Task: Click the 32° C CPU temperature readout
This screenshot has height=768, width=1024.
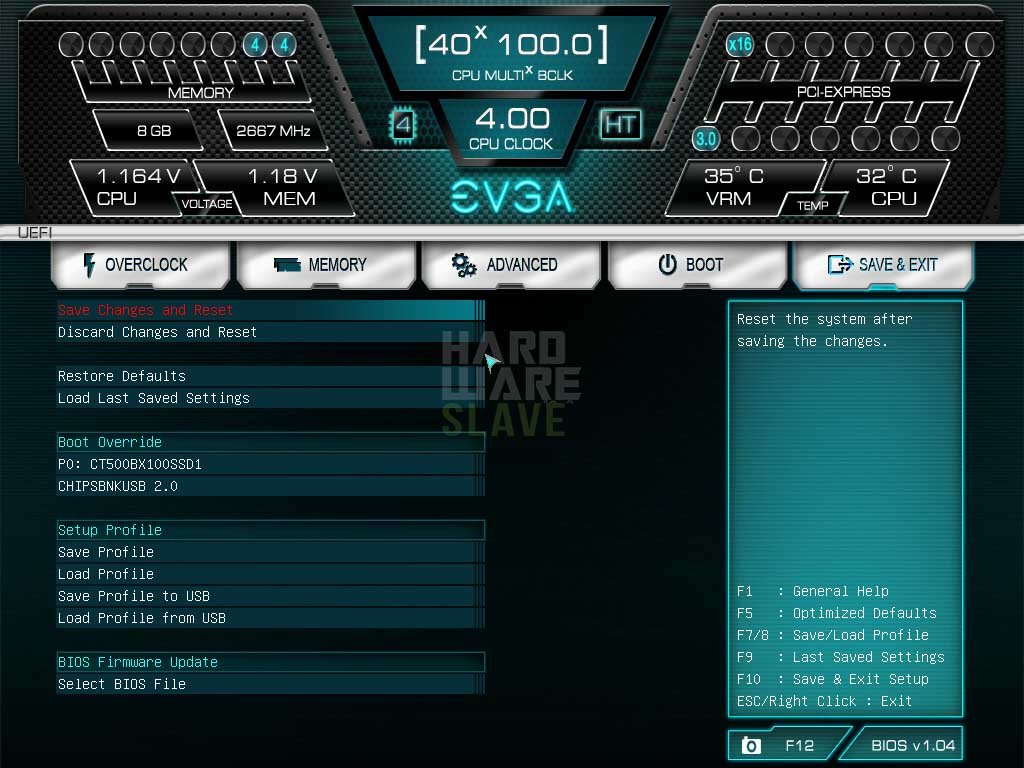Action: click(x=886, y=187)
